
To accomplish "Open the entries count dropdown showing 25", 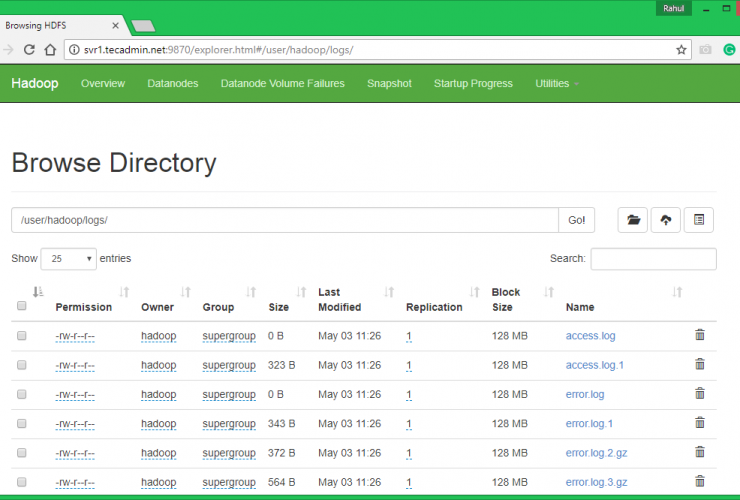I will pos(68,259).
